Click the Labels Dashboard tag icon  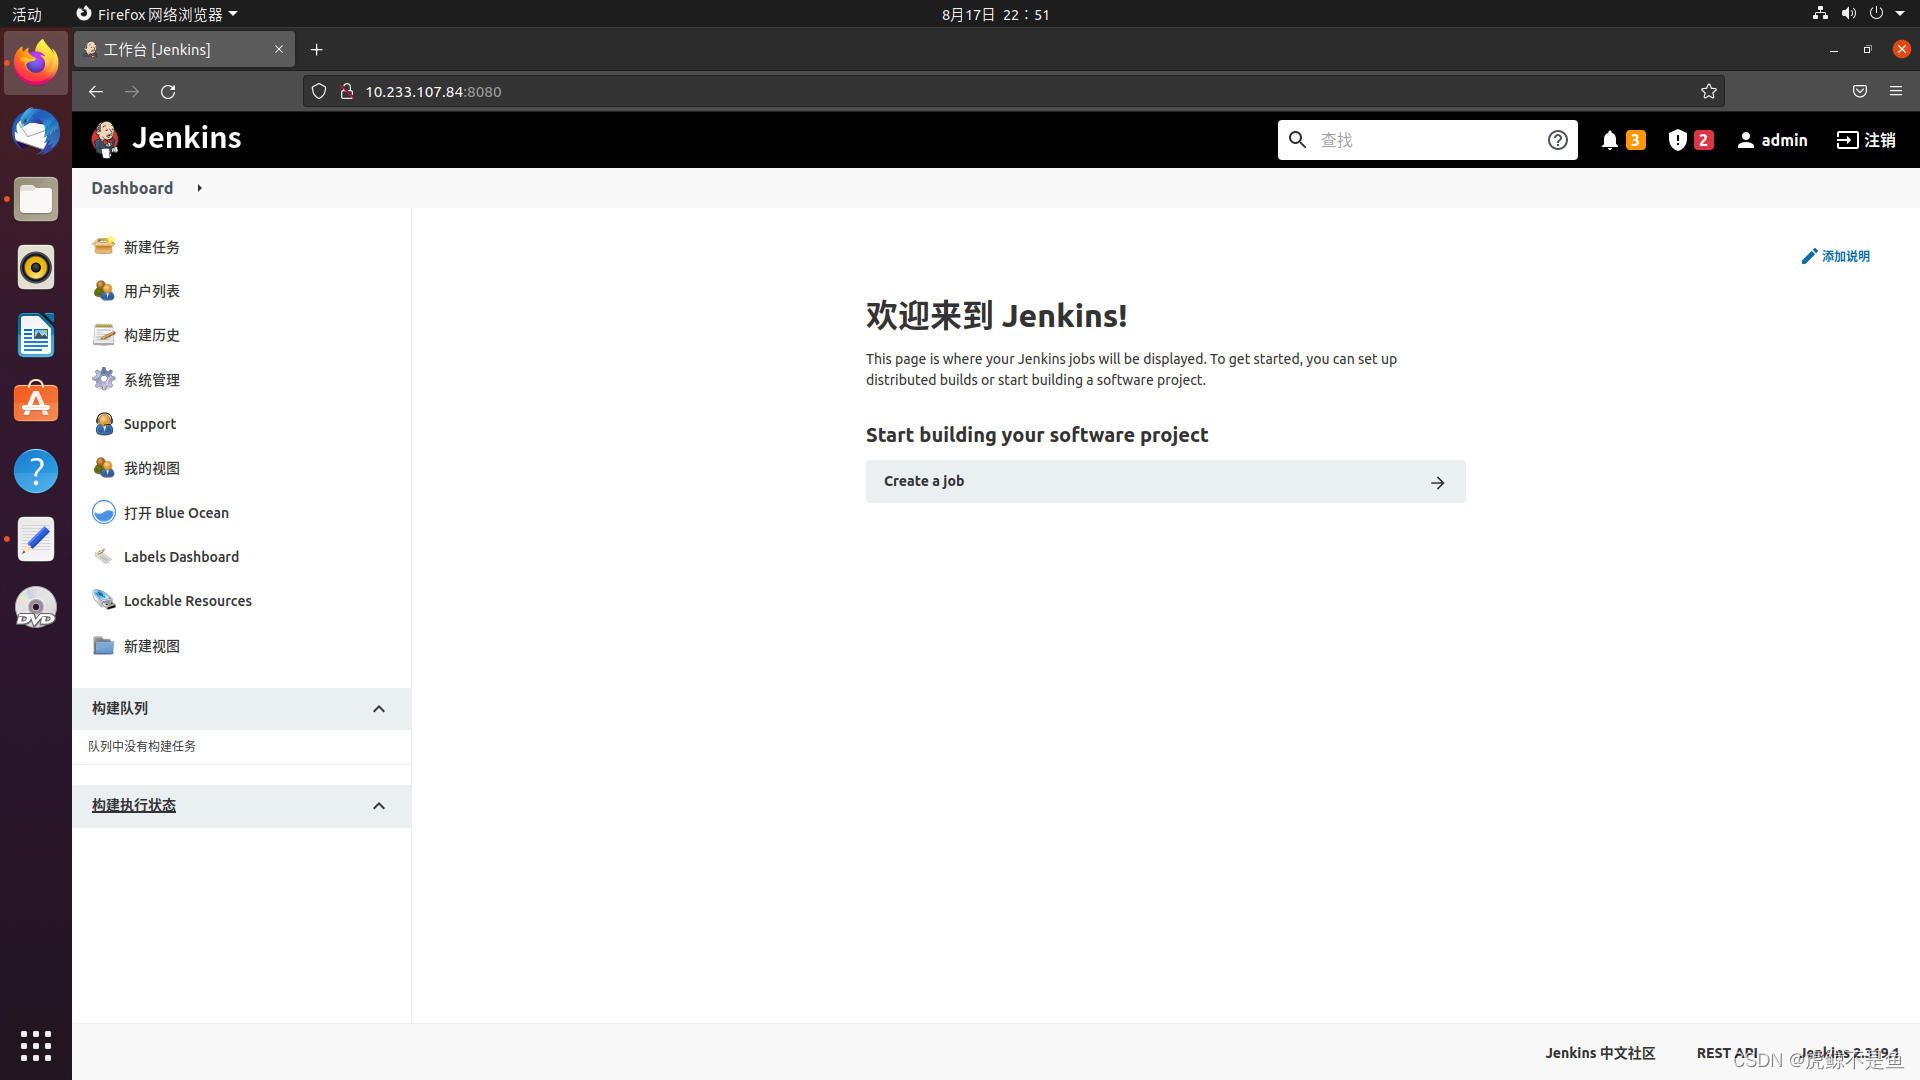coord(104,556)
